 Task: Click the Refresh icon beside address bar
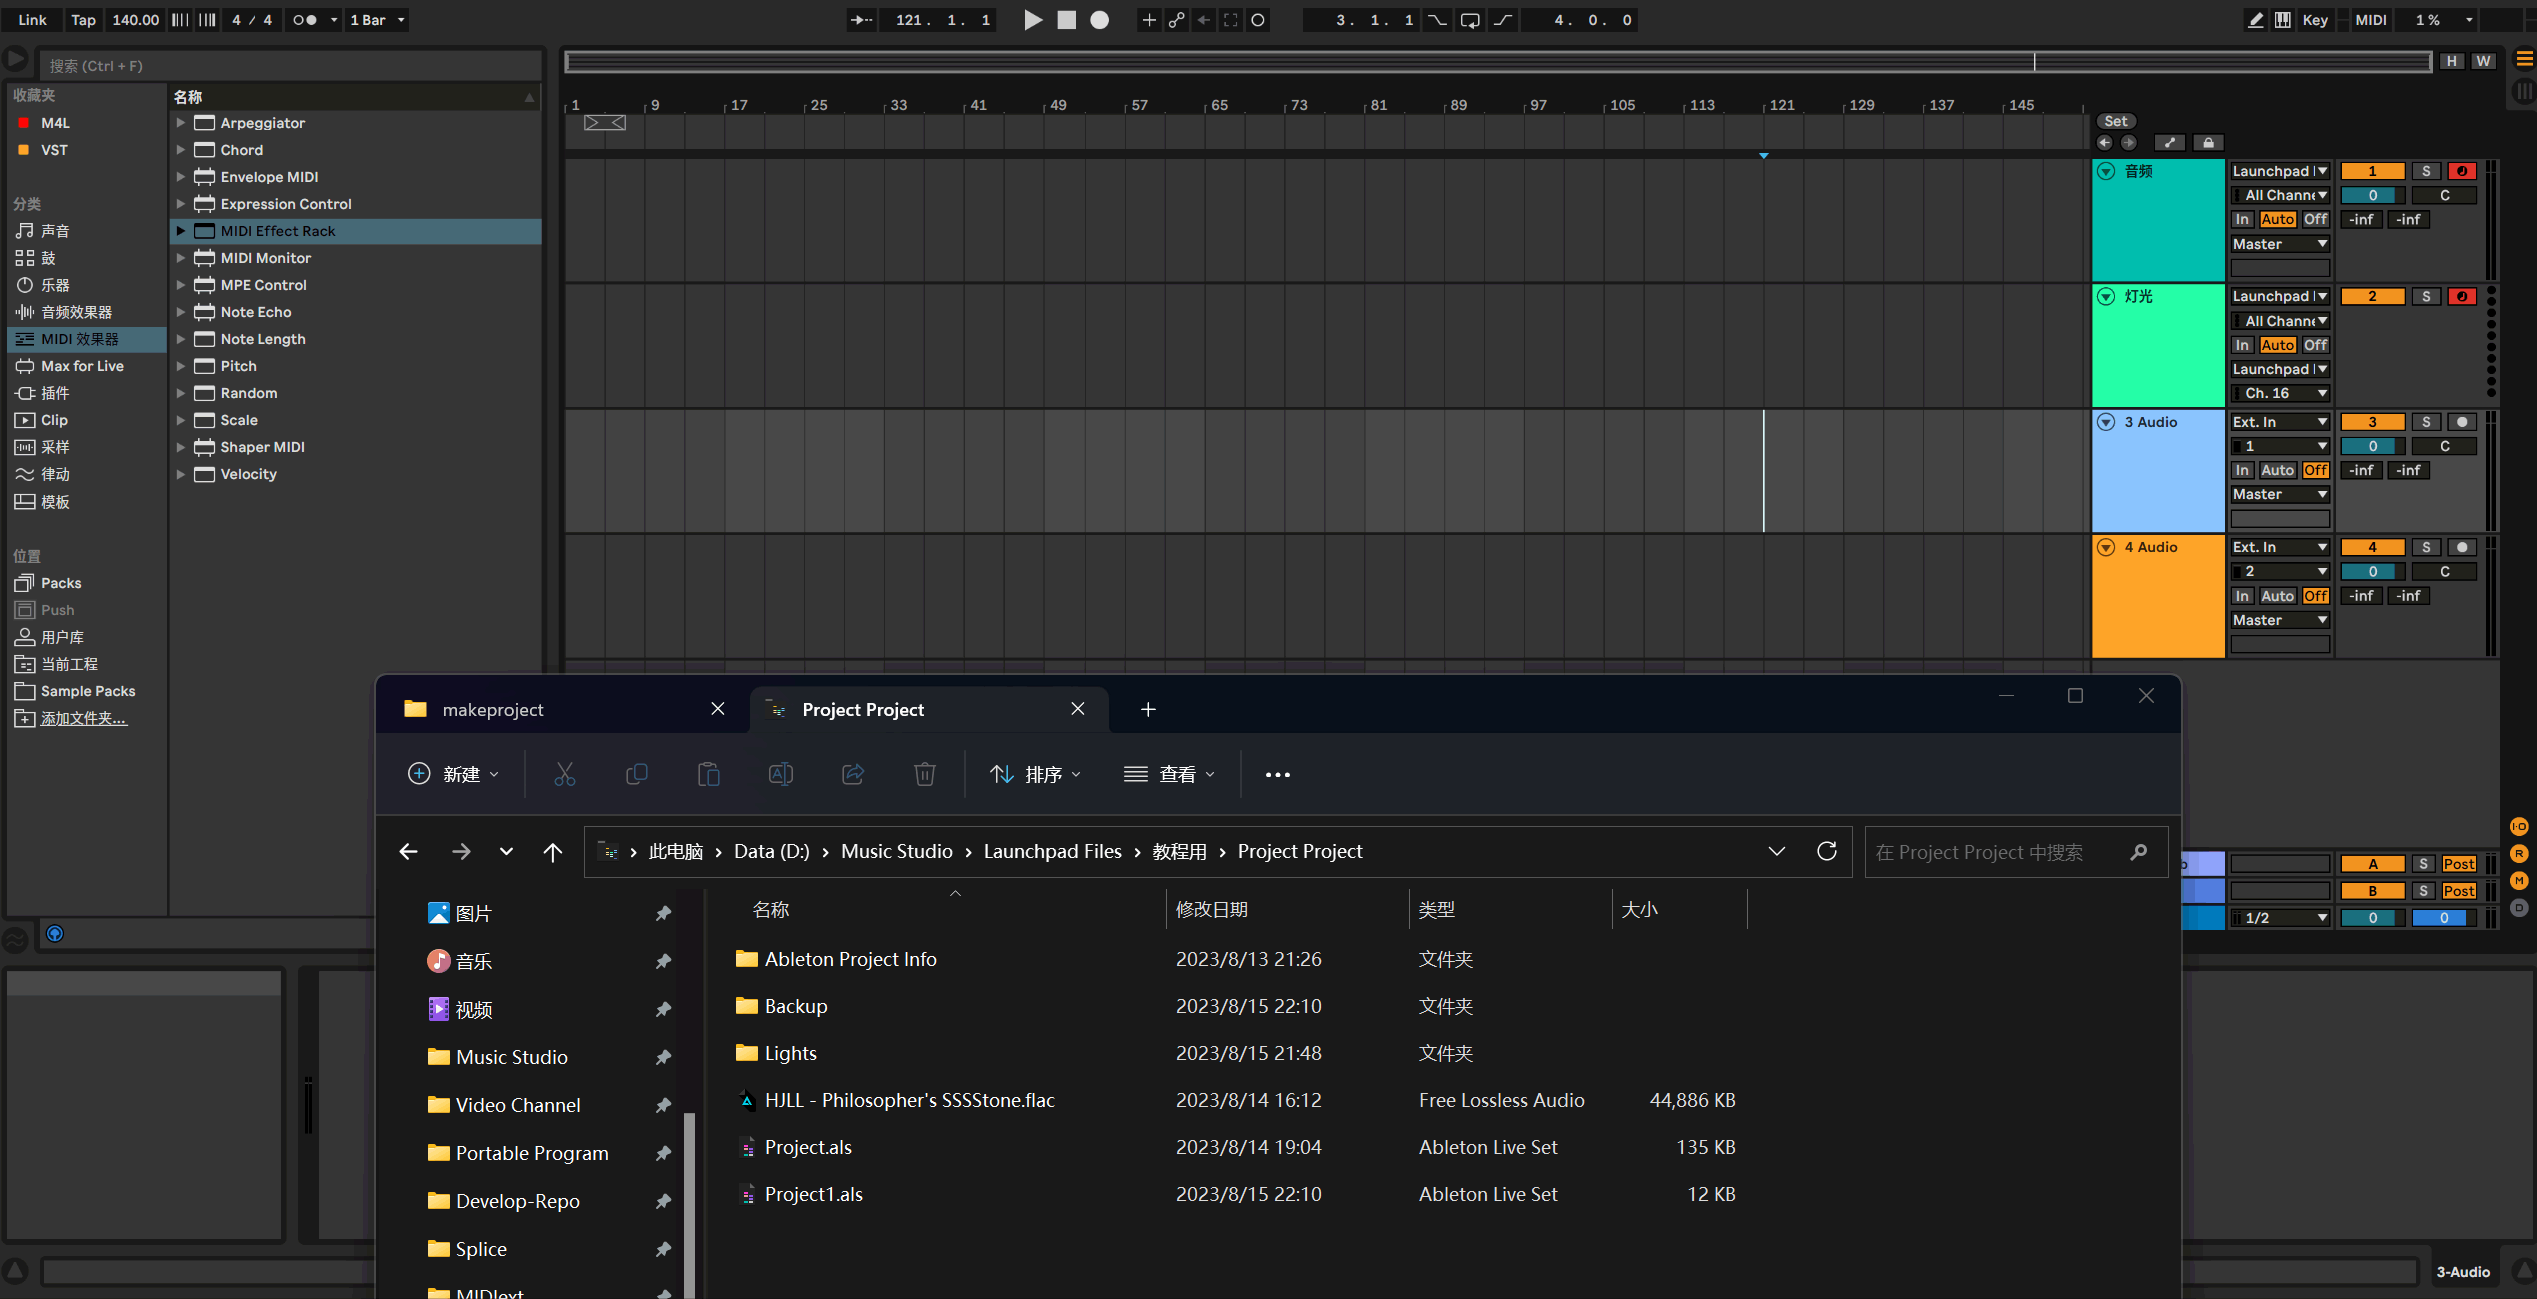tap(1826, 851)
